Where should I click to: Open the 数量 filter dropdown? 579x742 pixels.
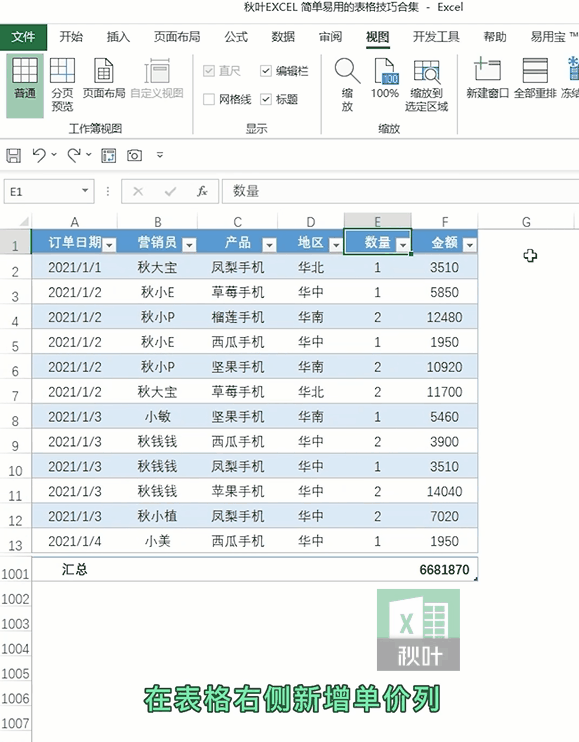[x=403, y=245]
